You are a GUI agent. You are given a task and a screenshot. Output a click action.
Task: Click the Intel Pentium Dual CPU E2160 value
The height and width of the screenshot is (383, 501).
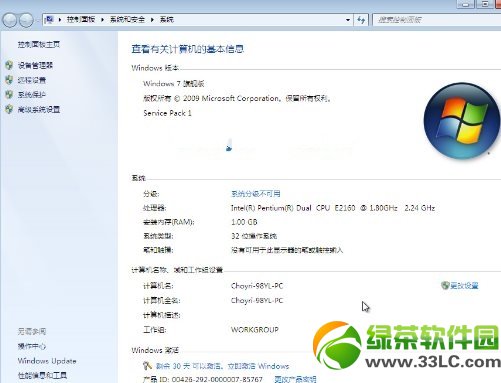click(x=333, y=208)
